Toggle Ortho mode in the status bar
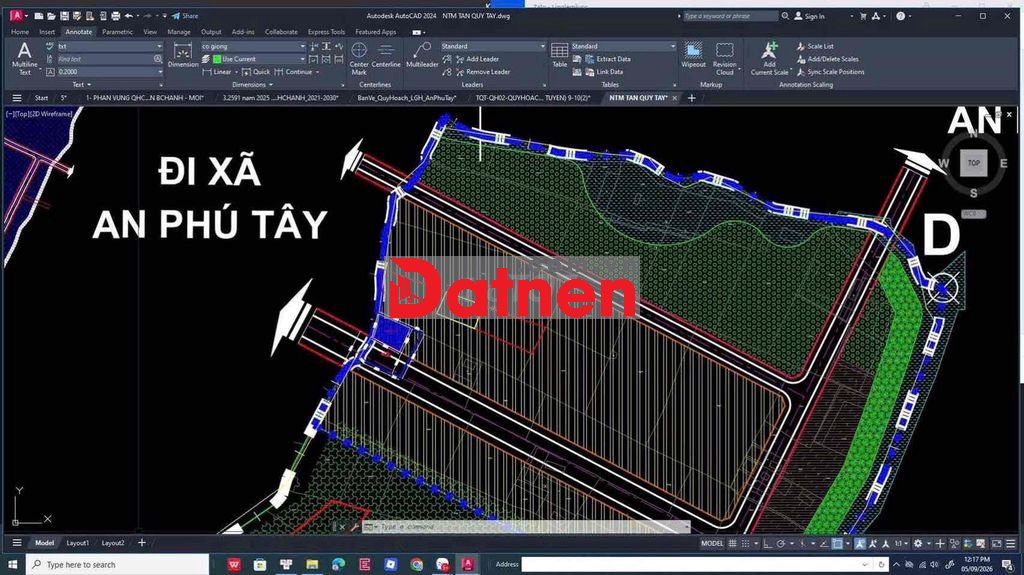This screenshot has width=1024, height=575. [768, 543]
